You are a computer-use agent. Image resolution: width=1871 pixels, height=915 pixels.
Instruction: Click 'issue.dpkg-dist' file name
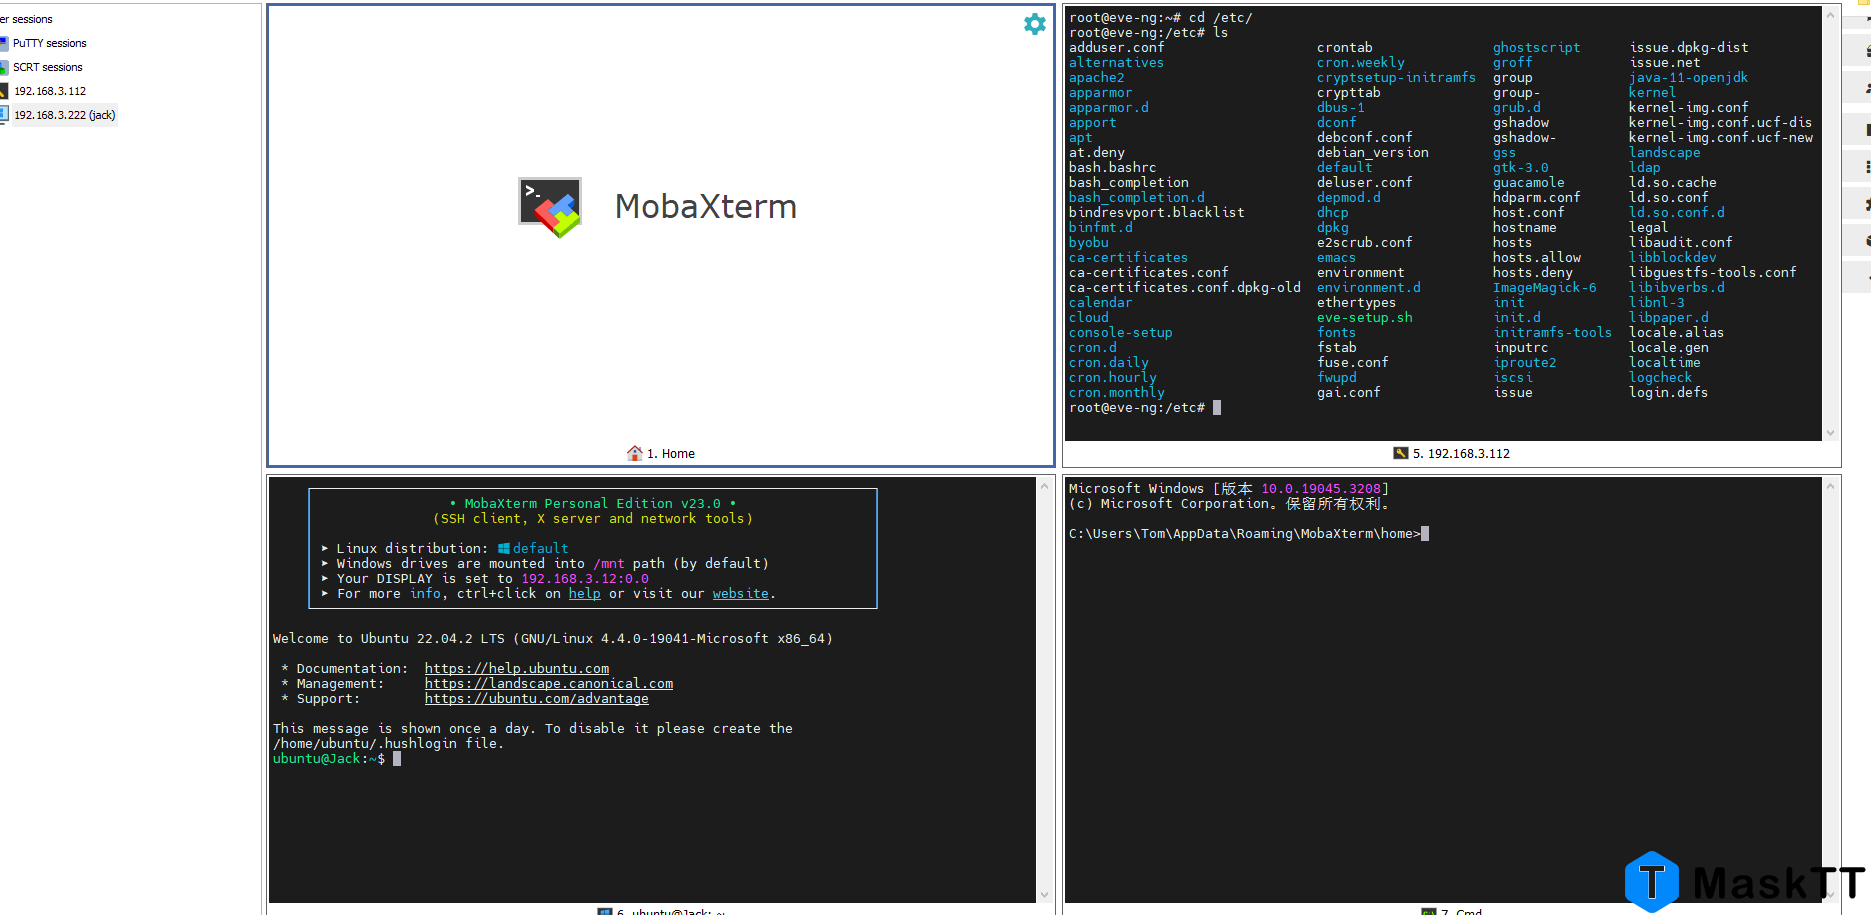coord(1689,47)
